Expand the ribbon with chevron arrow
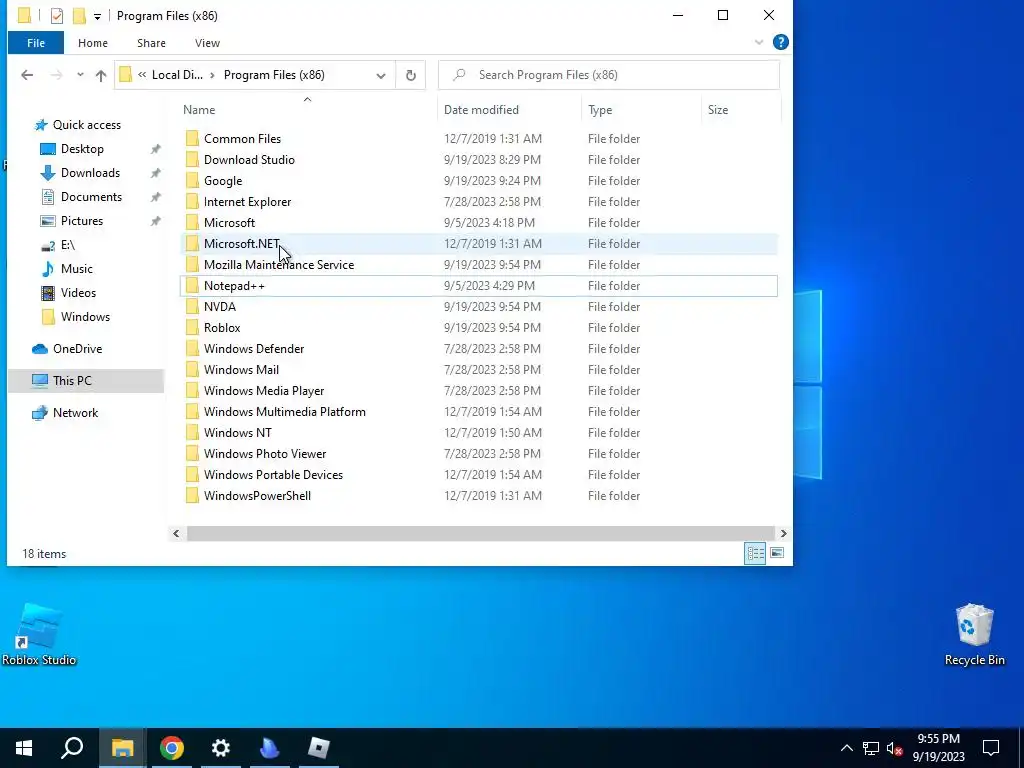Image resolution: width=1024 pixels, height=768 pixels. [x=759, y=42]
